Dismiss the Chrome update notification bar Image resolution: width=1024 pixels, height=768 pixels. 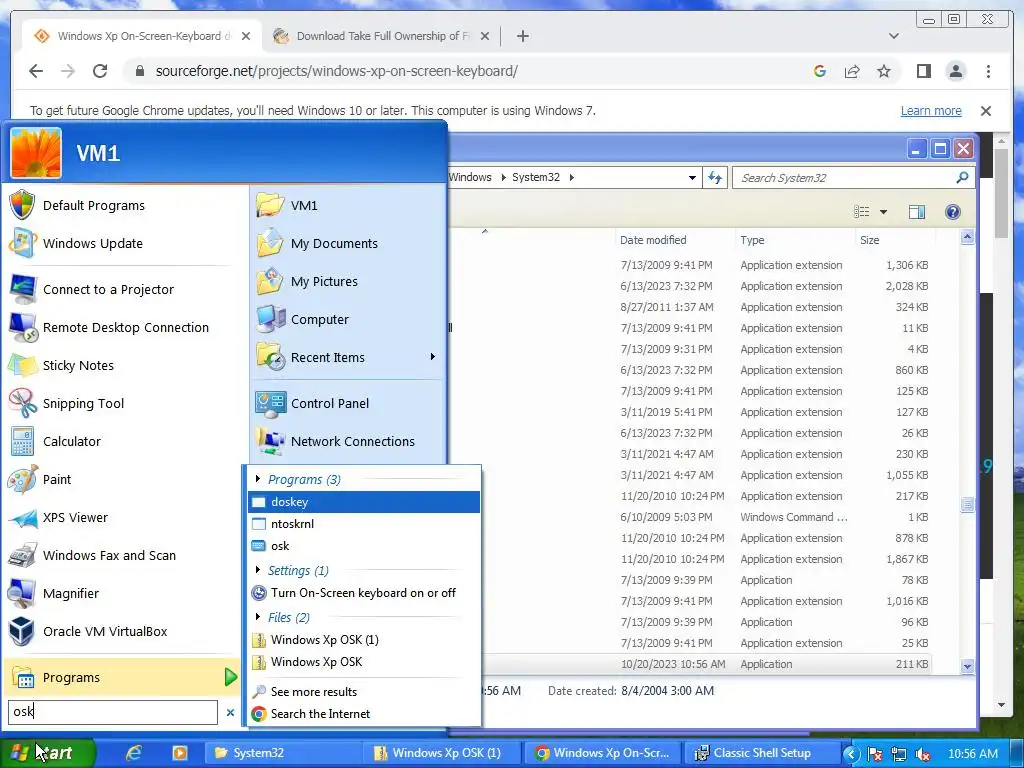pyautogui.click(x=986, y=111)
